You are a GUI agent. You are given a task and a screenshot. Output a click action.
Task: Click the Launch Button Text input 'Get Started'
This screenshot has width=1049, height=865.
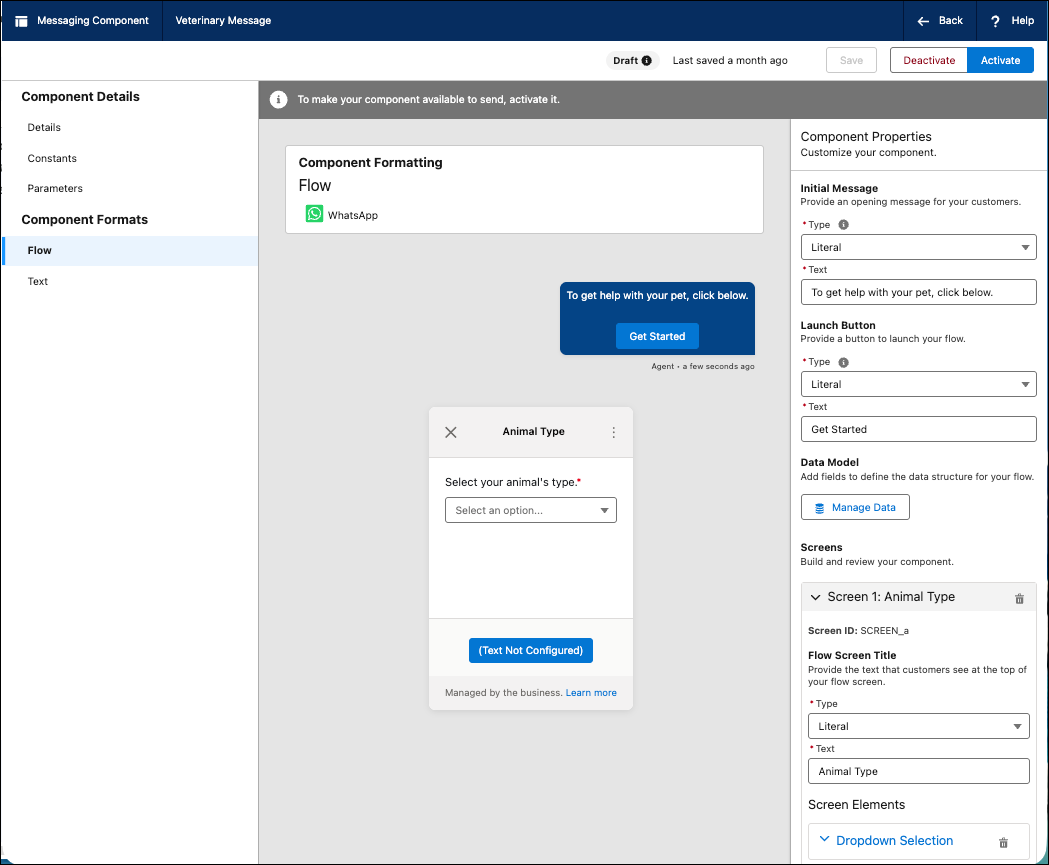click(919, 429)
